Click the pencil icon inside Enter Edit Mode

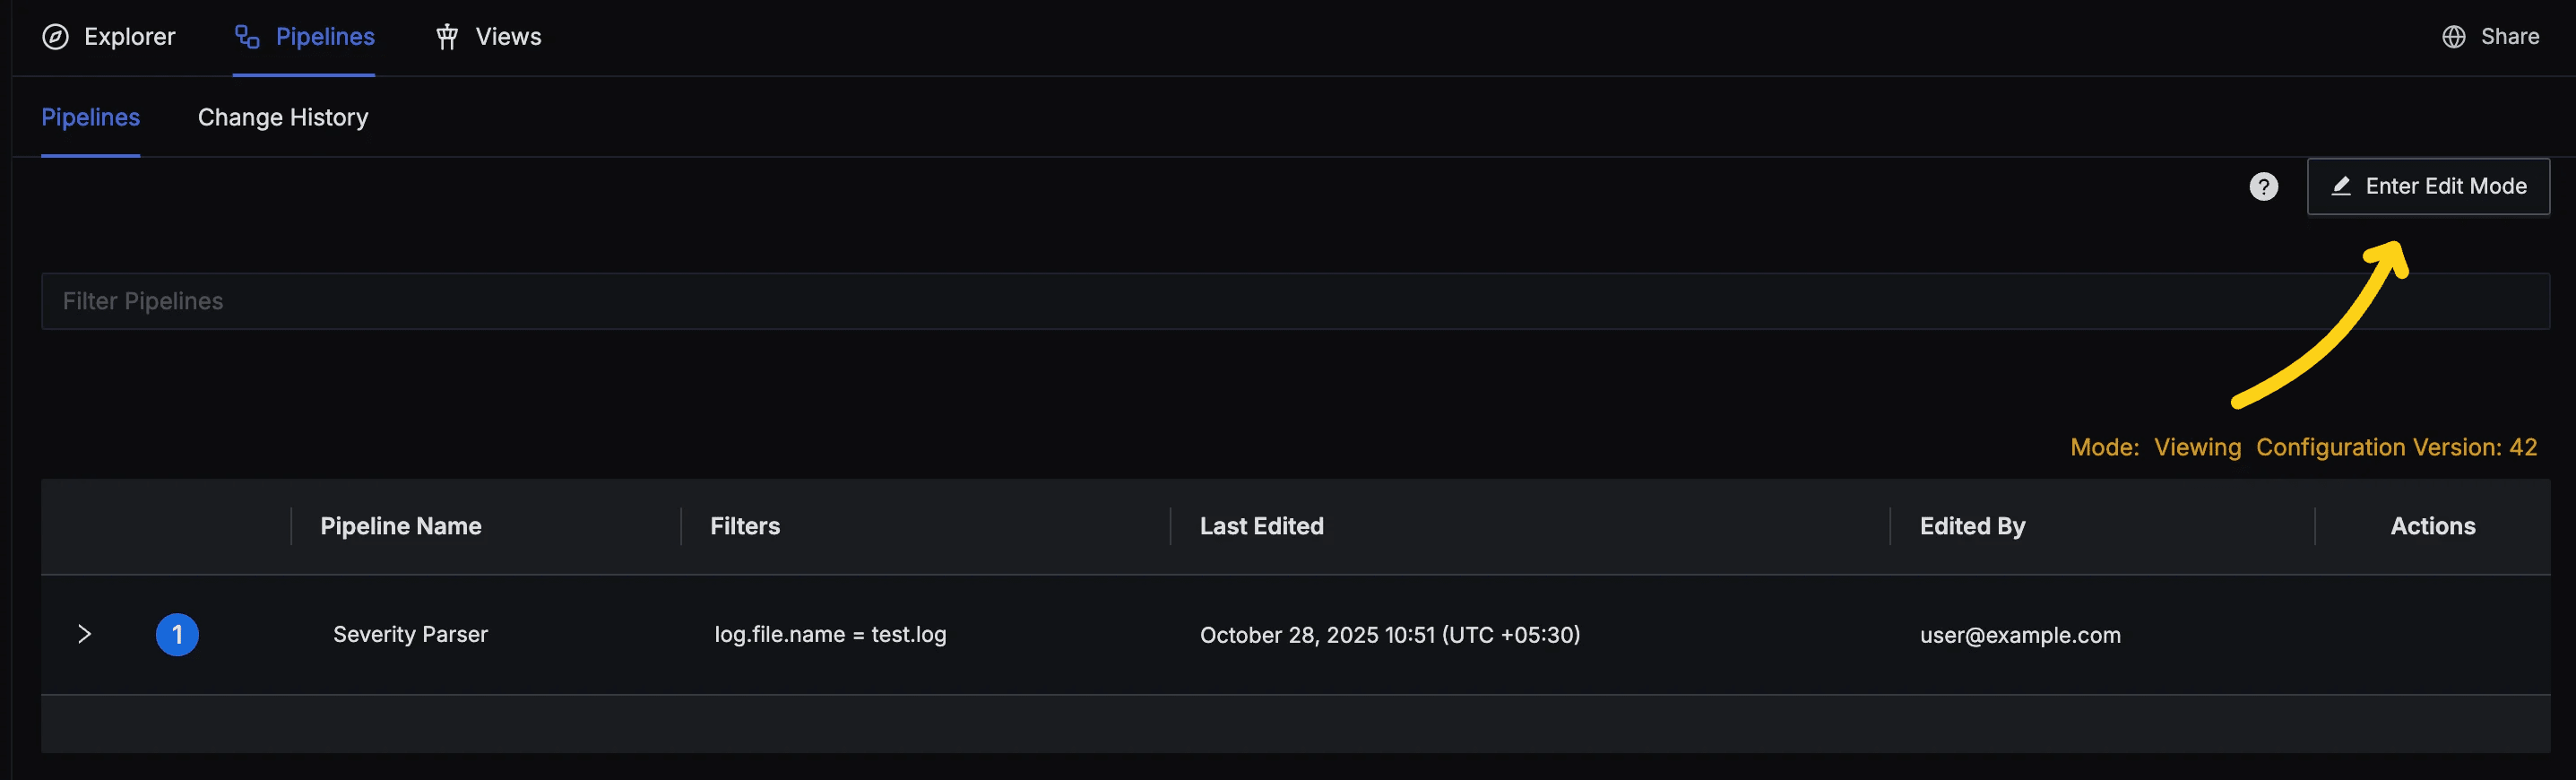tap(2341, 186)
